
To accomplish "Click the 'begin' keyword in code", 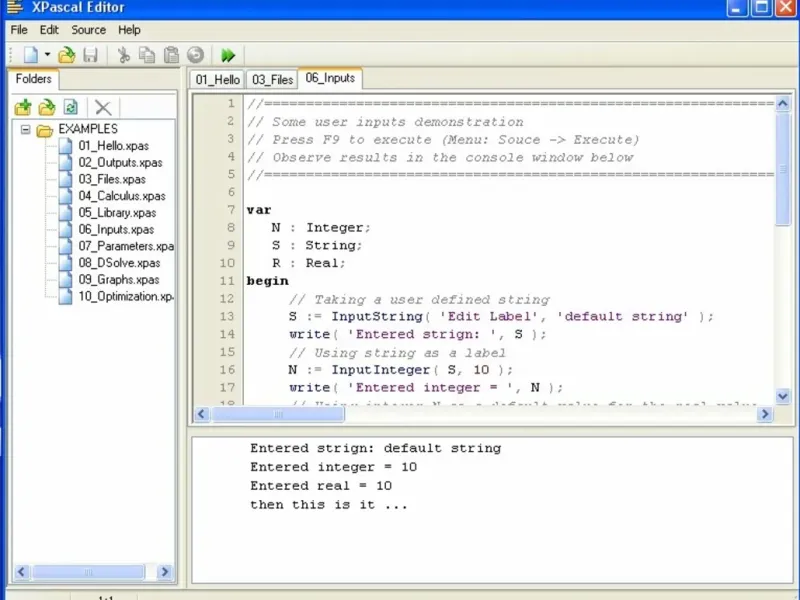I will coord(267,282).
